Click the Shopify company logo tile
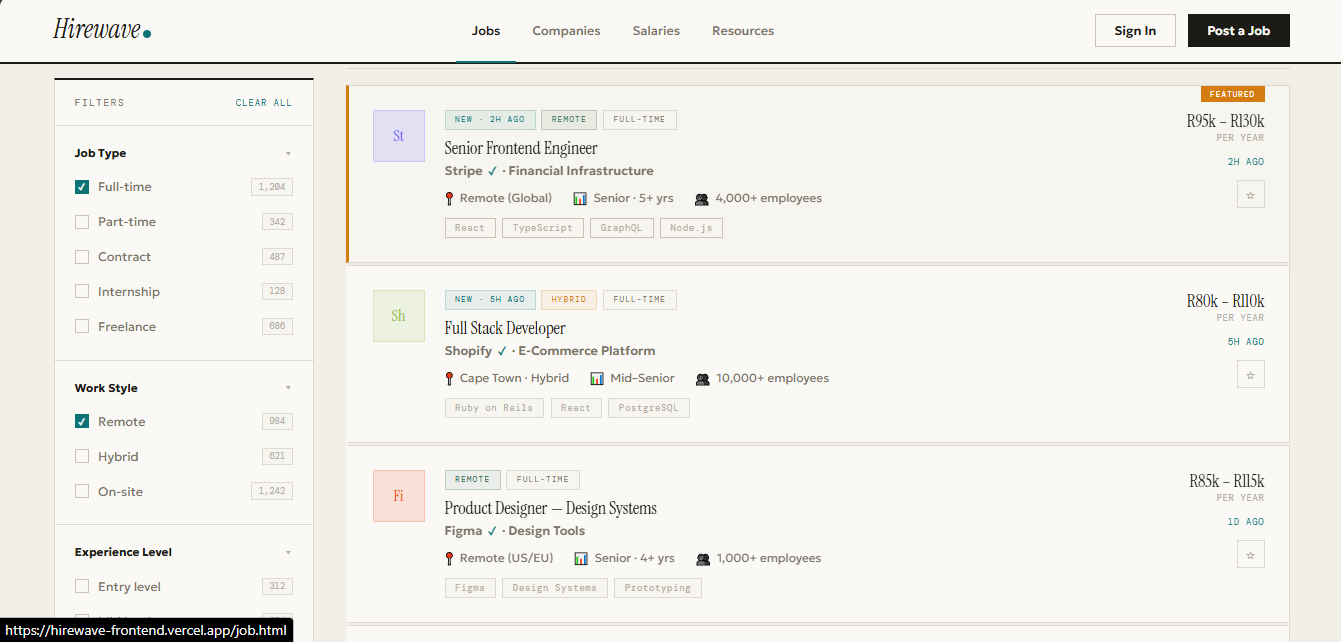Screen dimensions: 1341x642 tap(398, 316)
